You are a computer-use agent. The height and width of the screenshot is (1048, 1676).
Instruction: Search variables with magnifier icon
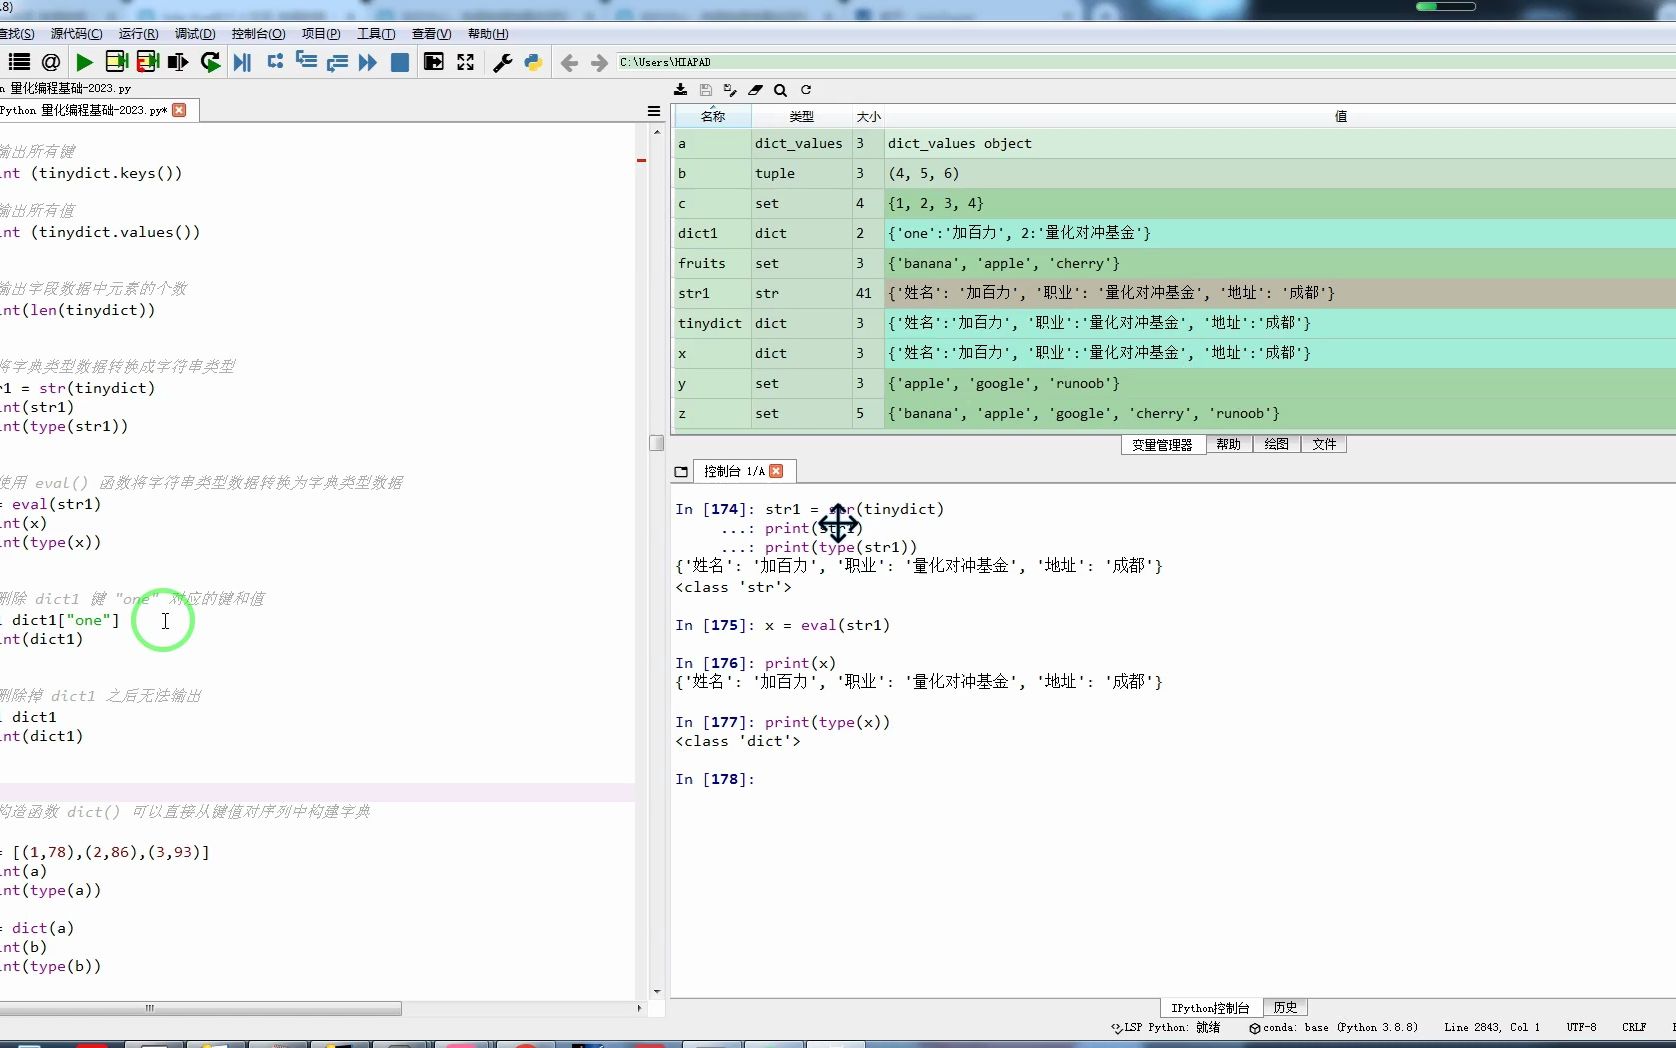pos(780,90)
